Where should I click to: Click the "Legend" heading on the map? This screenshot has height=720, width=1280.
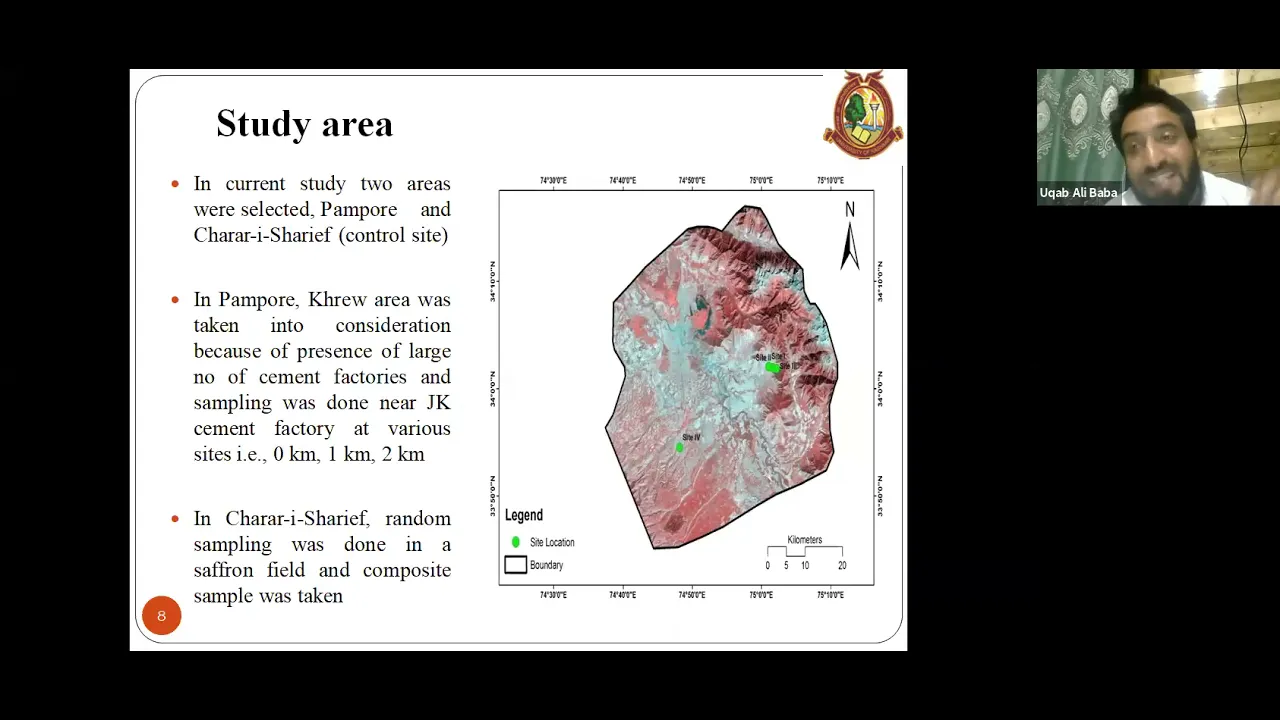click(x=524, y=515)
